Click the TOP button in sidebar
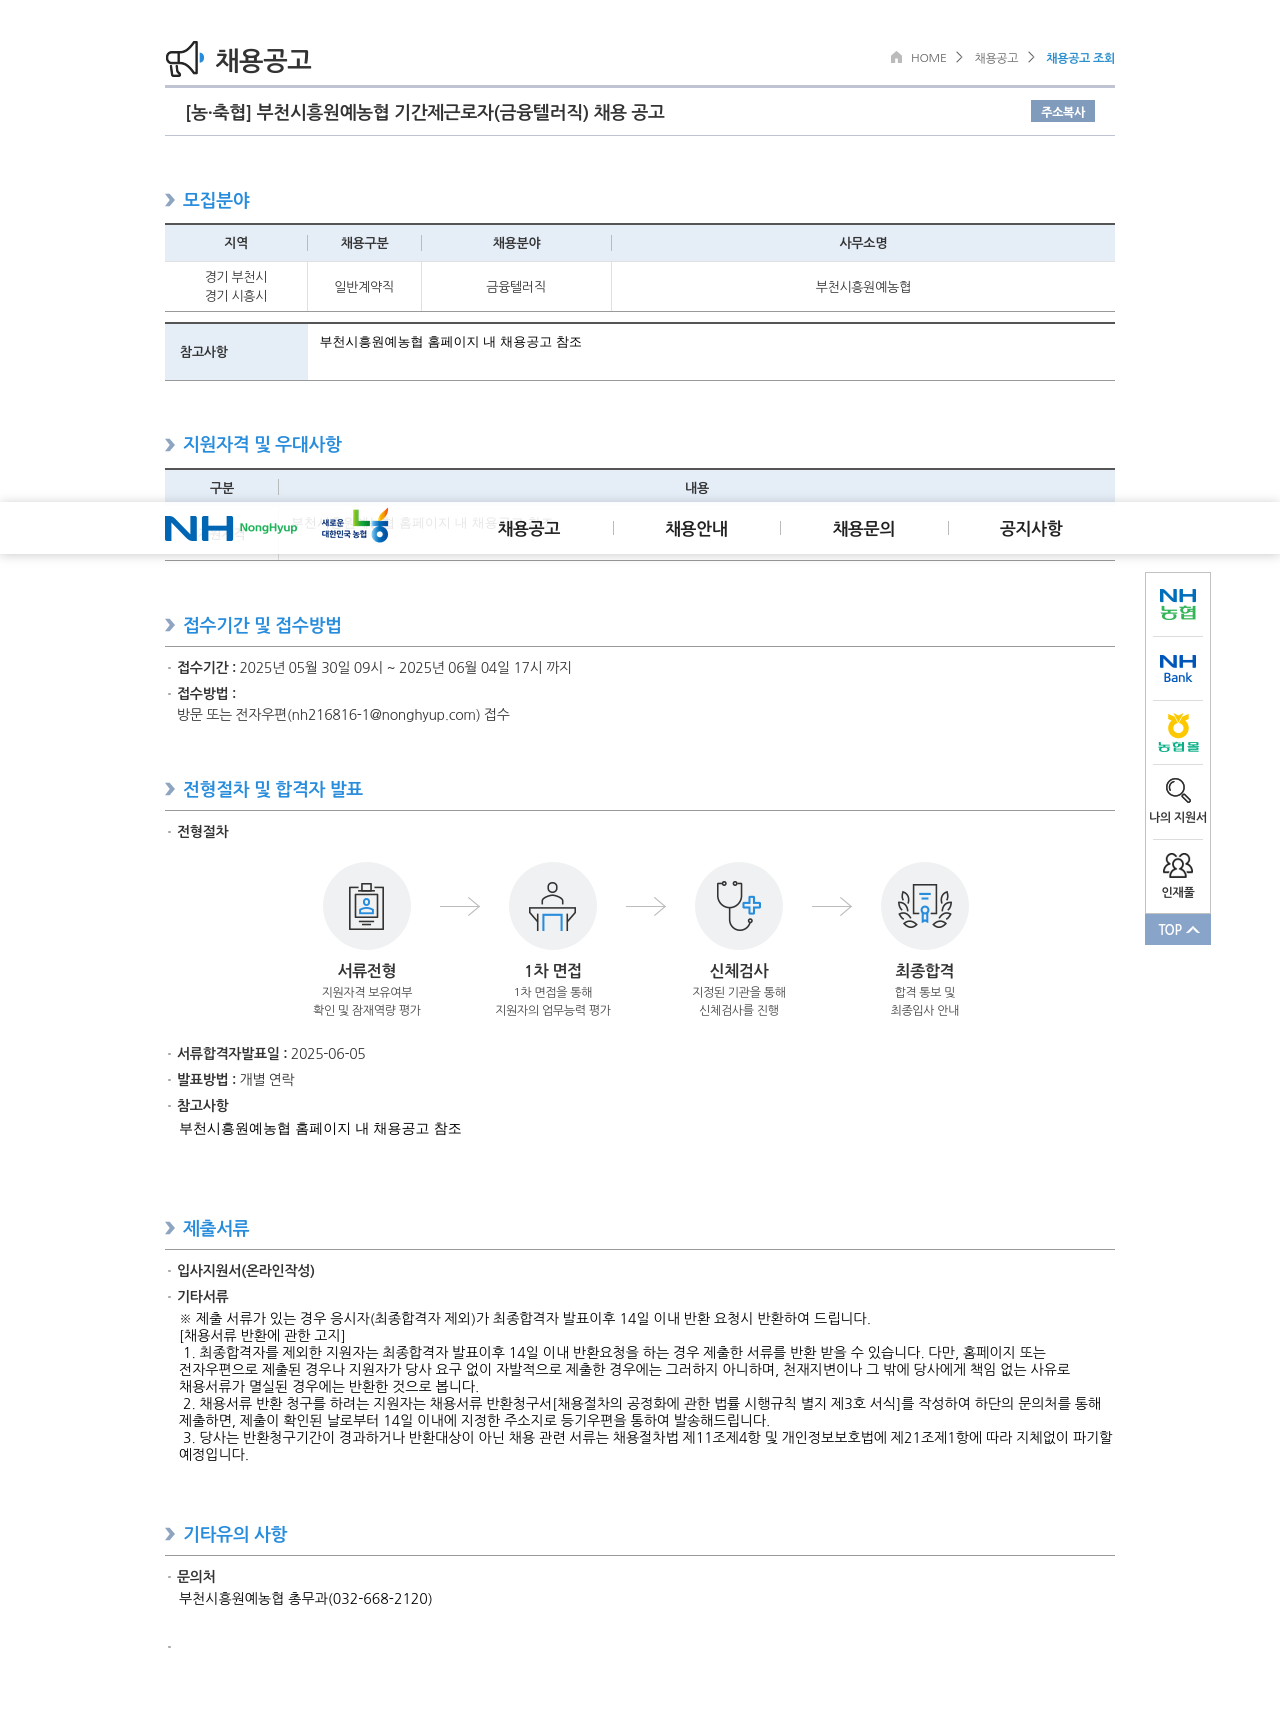The width and height of the screenshot is (1280, 1724). click(1178, 929)
